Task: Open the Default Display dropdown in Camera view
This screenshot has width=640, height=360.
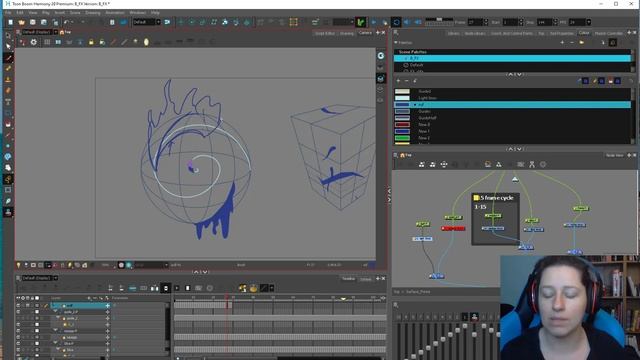Action: pos(56,32)
